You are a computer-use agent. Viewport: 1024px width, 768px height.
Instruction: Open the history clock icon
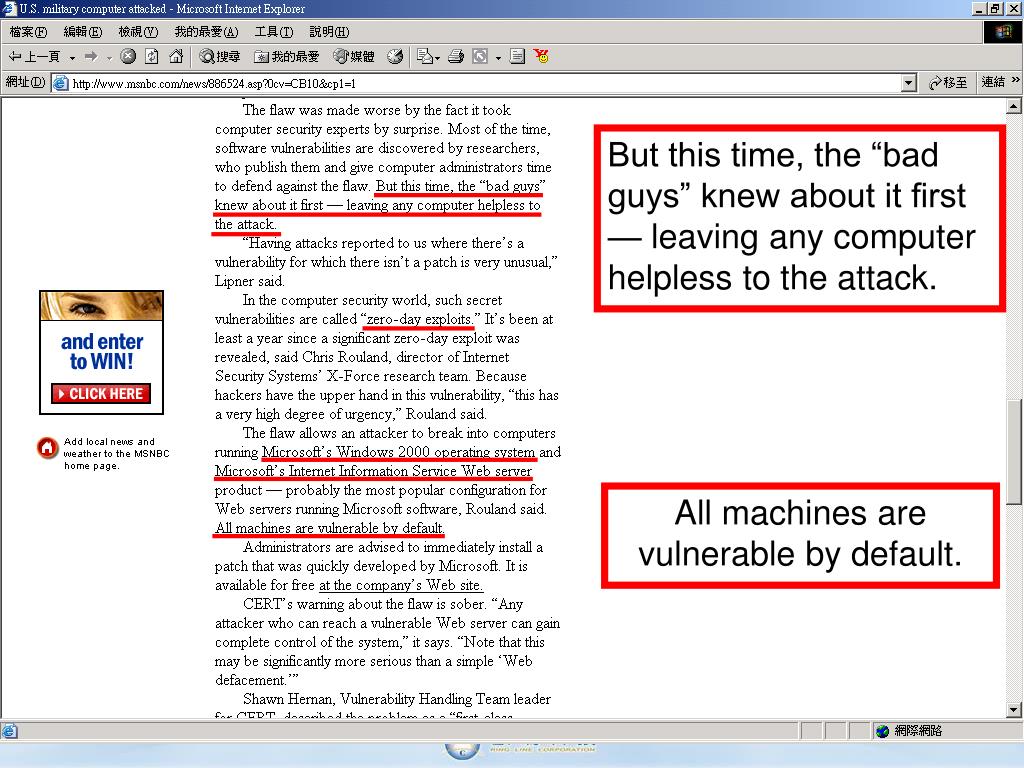click(394, 57)
